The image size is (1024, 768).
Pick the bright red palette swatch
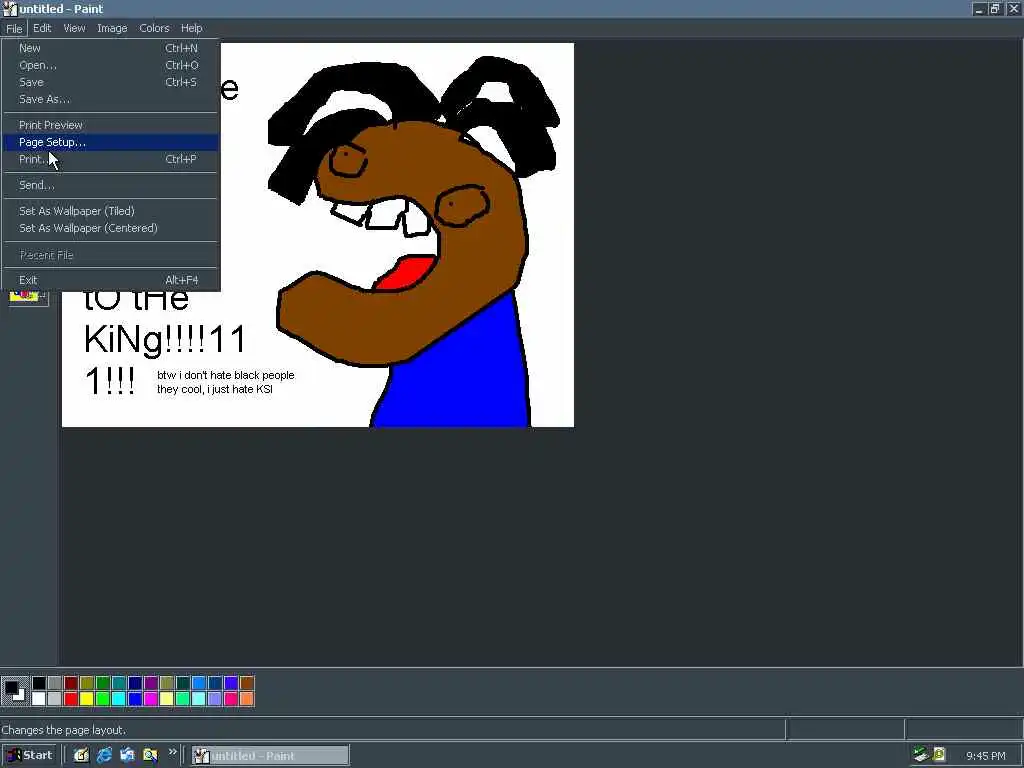pyautogui.click(x=71, y=699)
